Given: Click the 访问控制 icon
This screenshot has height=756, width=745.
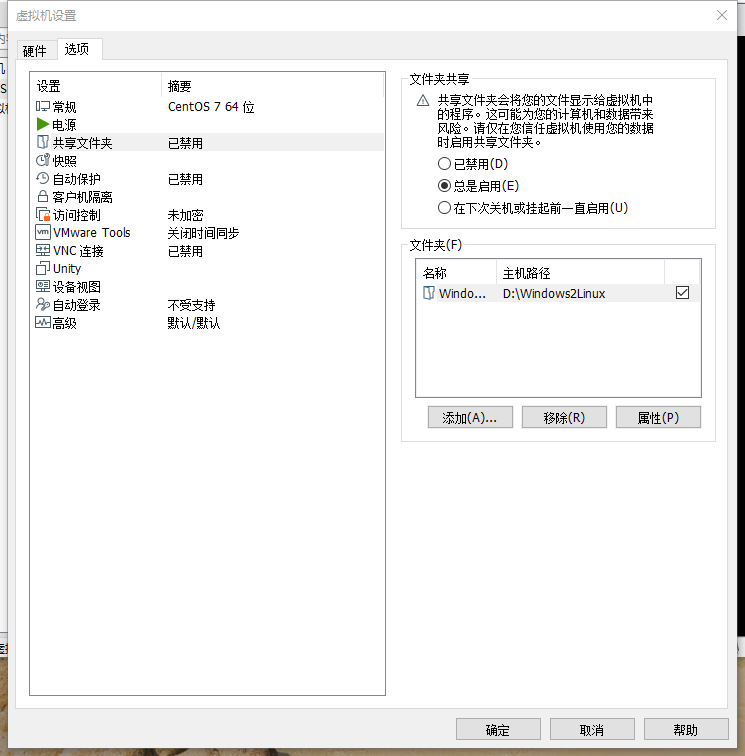Looking at the screenshot, I should pos(43,214).
